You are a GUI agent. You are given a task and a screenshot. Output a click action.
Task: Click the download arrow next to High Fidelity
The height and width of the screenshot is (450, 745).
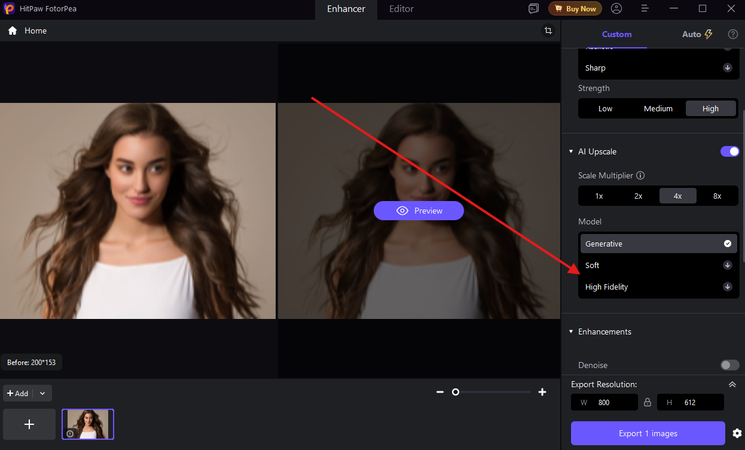click(x=727, y=287)
